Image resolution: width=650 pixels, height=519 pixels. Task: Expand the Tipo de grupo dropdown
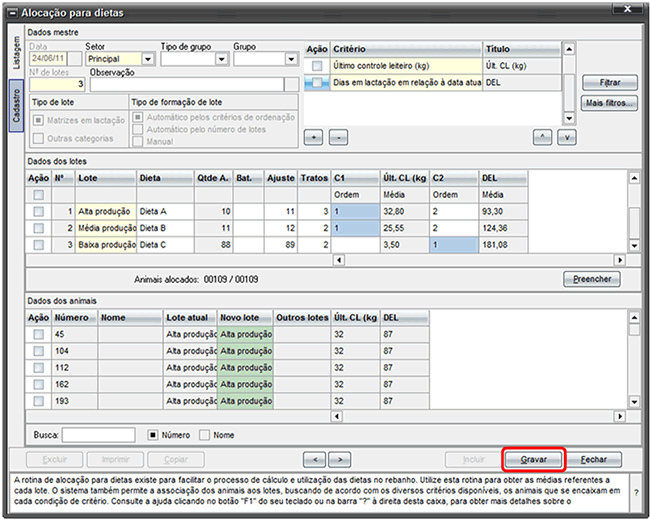click(222, 59)
